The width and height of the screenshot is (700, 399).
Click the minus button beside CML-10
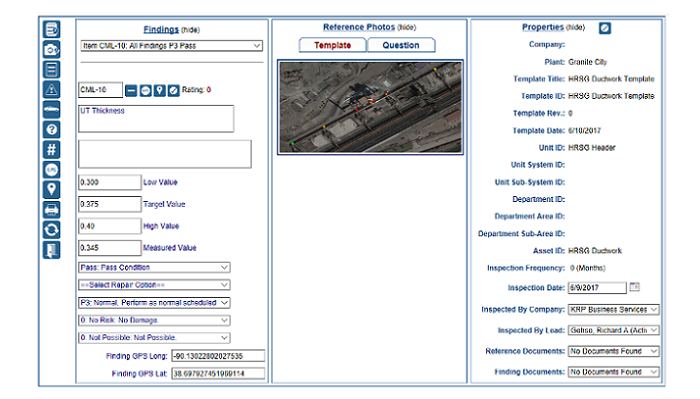(131, 91)
